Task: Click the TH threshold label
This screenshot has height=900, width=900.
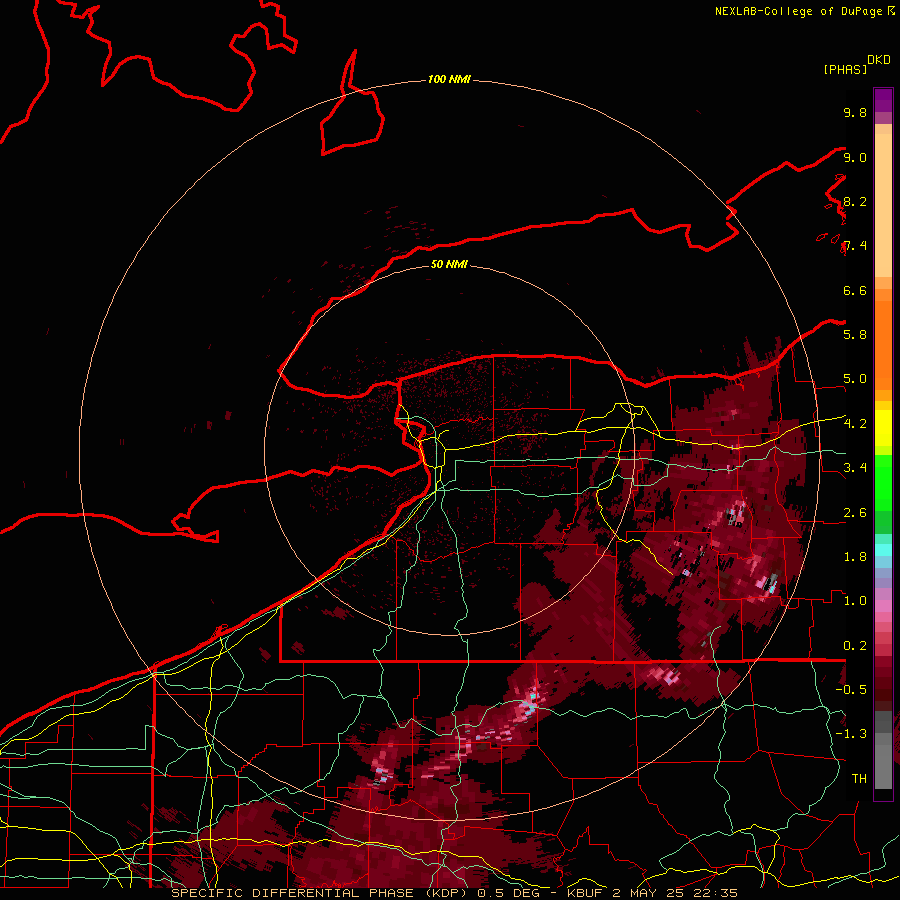Action: tap(859, 778)
